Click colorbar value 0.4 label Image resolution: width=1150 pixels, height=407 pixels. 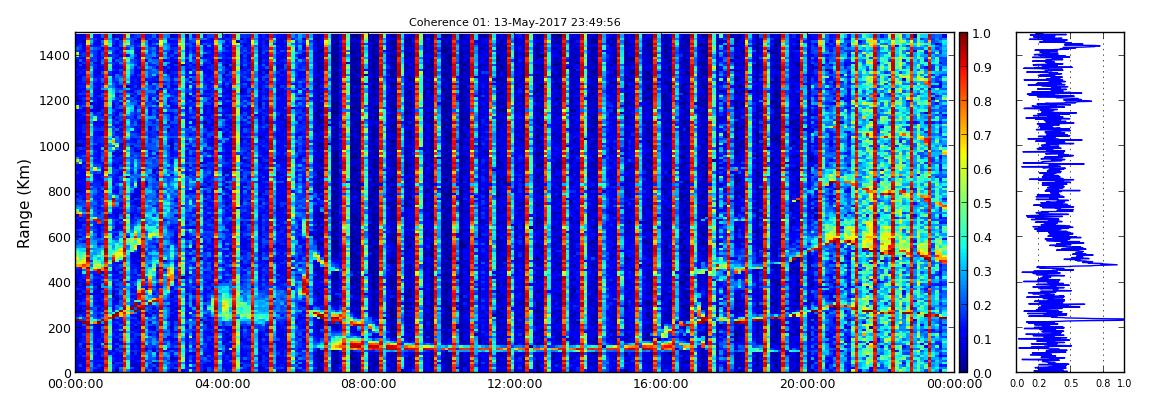click(x=981, y=238)
